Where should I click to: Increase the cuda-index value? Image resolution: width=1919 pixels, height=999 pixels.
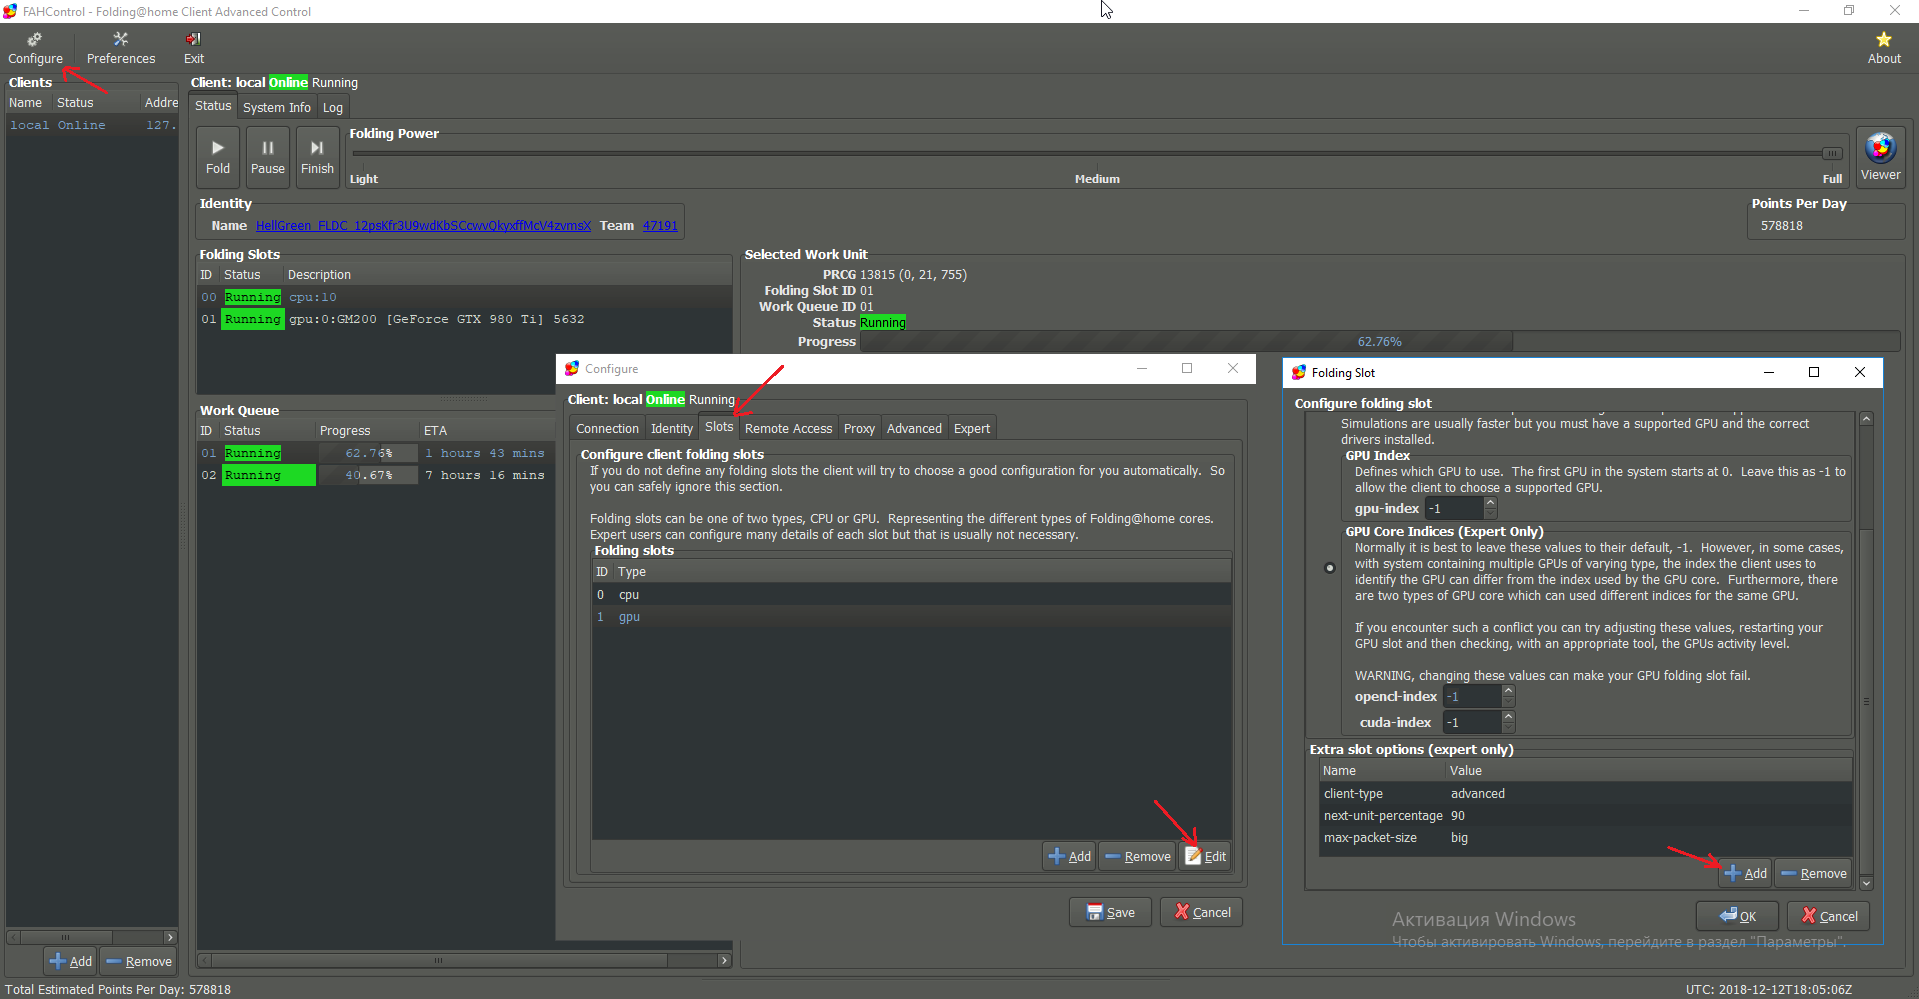click(x=1508, y=717)
